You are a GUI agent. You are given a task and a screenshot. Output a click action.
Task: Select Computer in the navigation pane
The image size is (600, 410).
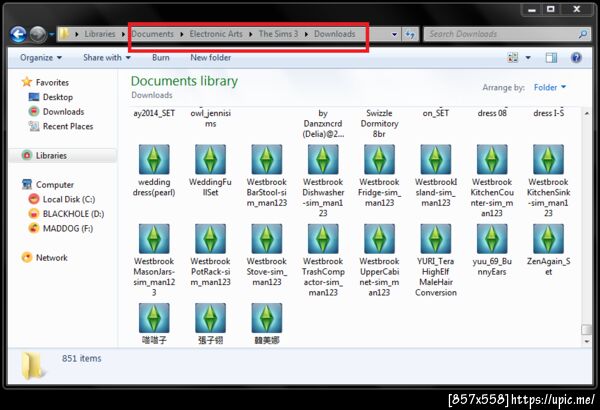click(55, 185)
